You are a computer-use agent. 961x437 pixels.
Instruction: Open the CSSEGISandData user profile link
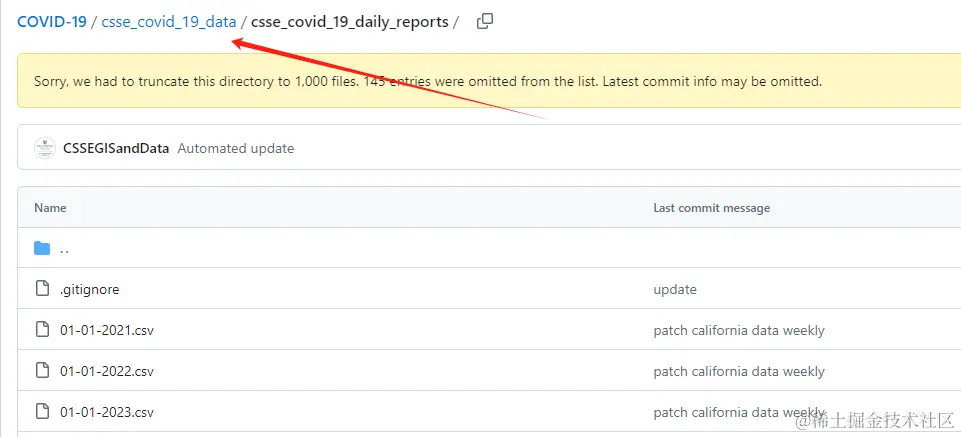(116, 148)
